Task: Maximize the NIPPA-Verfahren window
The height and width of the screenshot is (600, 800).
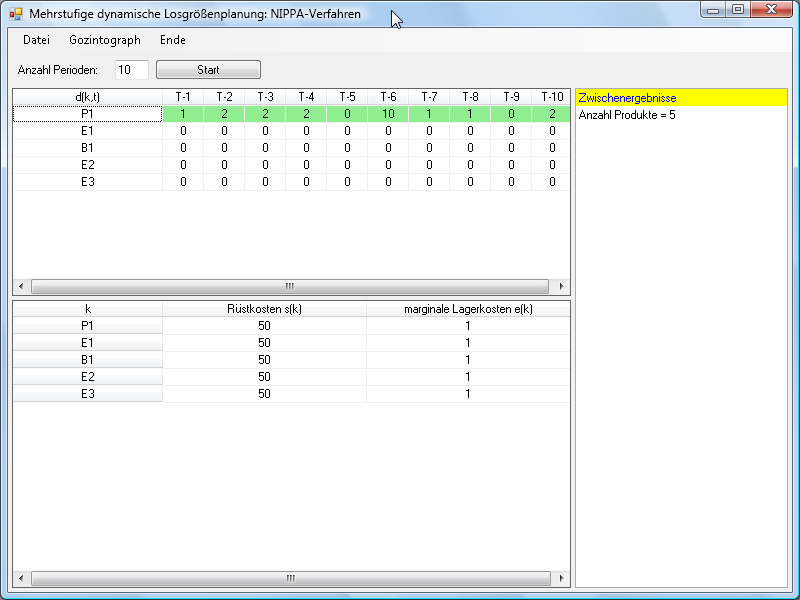Action: (738, 10)
